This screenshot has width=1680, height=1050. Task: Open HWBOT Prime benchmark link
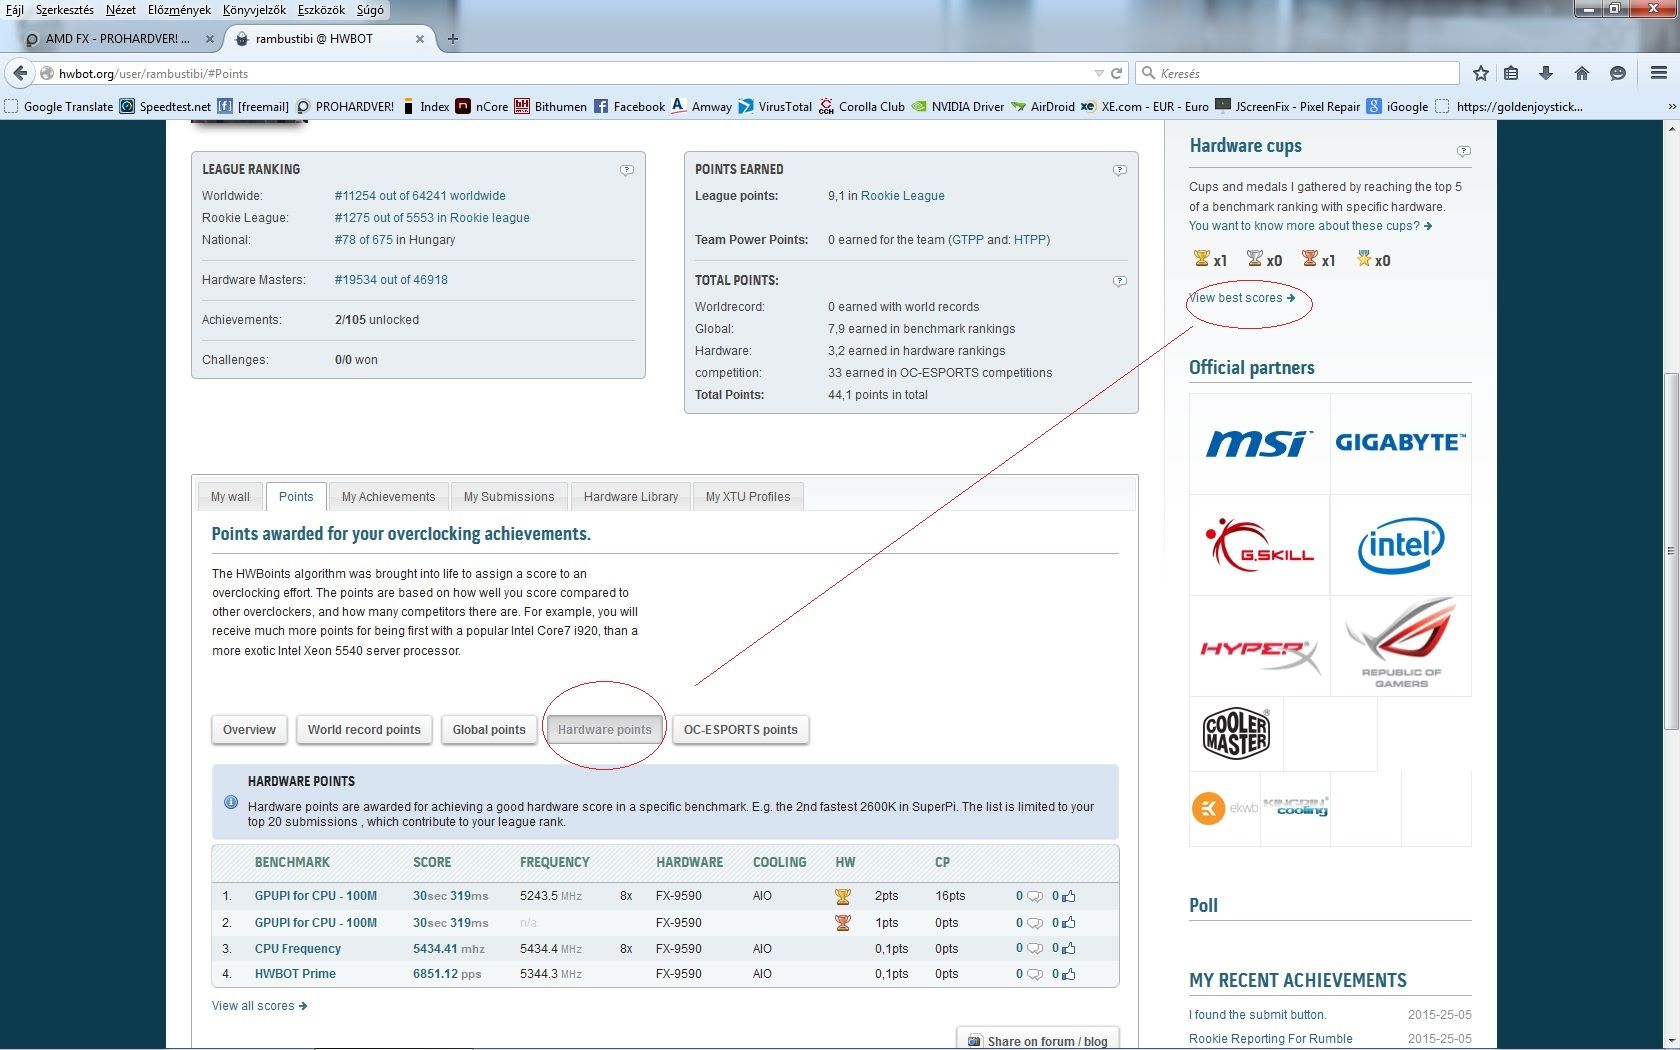pos(295,974)
